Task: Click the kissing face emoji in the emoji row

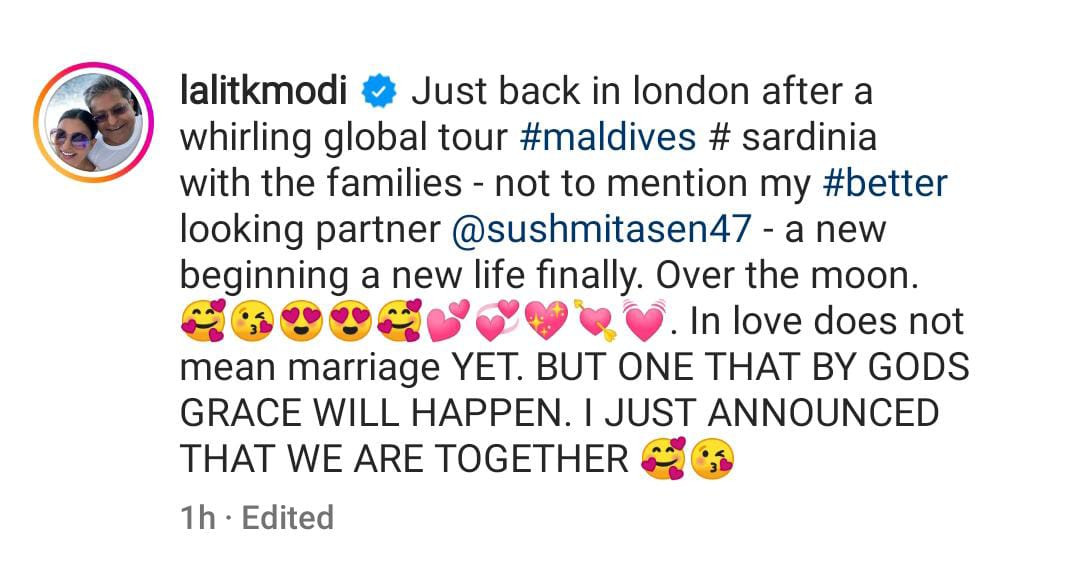Action: (252, 322)
